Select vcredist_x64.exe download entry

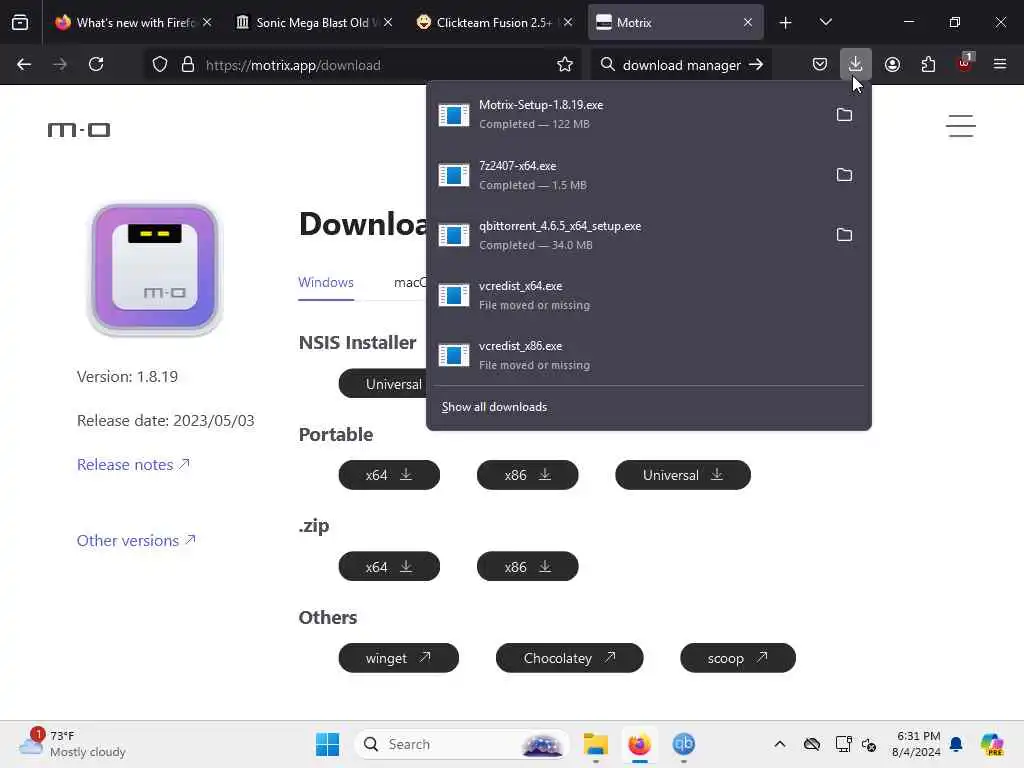tap(648, 295)
